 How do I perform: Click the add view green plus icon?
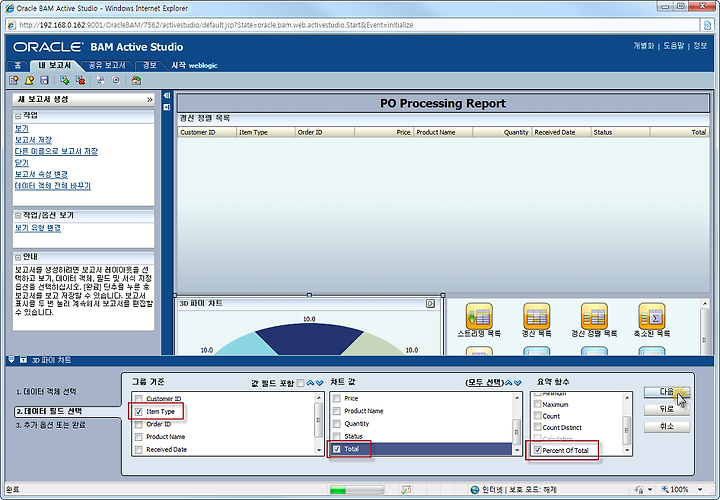coord(65,80)
